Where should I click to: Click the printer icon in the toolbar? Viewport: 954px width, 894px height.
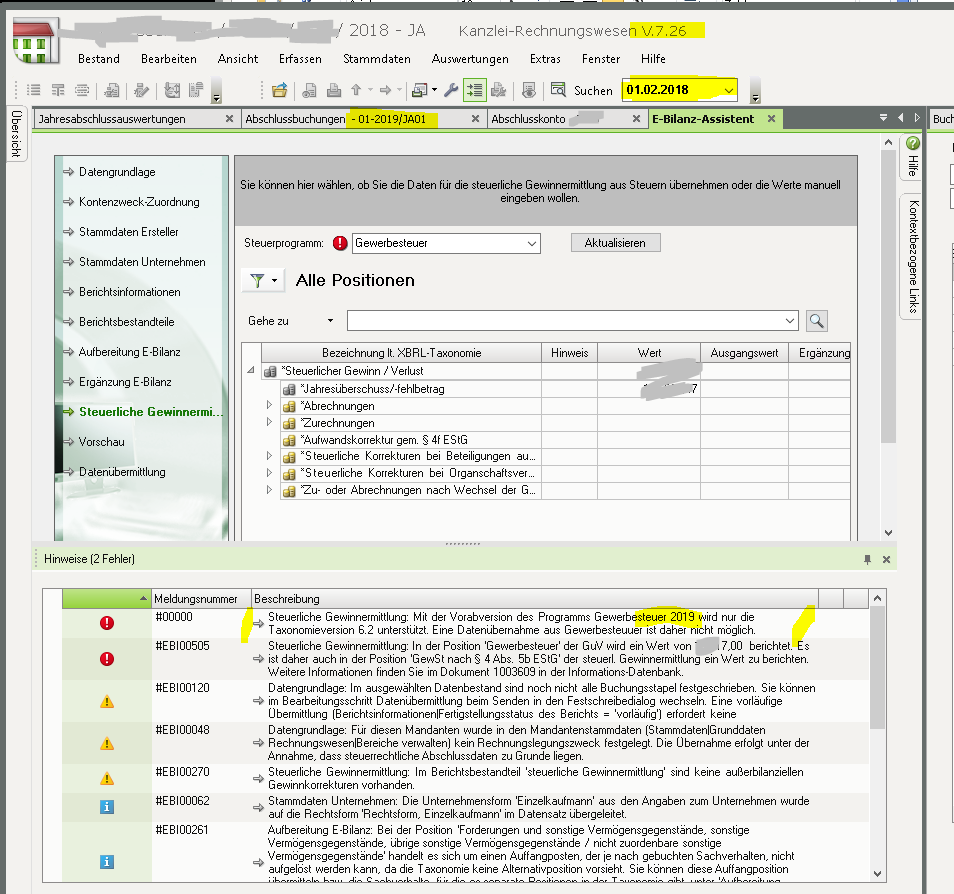[x=333, y=91]
